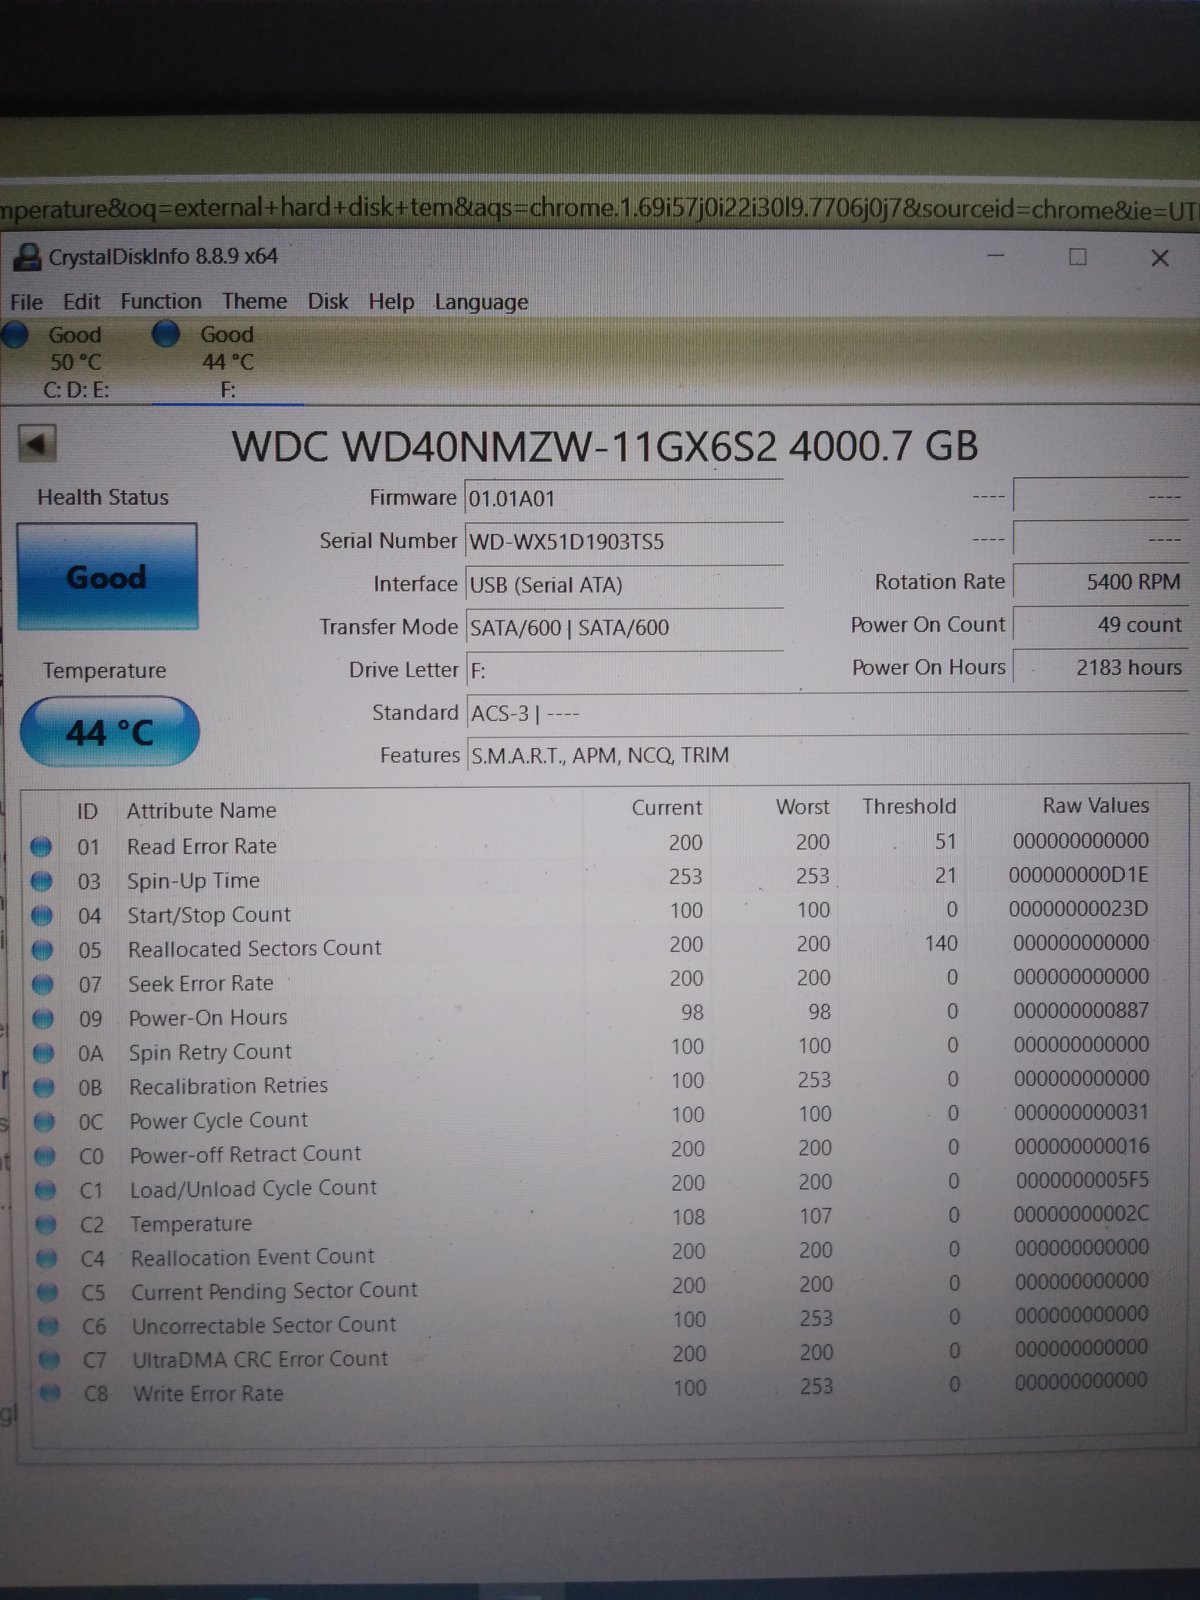Click the previous disk arrow button
This screenshot has width=1200, height=1600.
(x=38, y=444)
